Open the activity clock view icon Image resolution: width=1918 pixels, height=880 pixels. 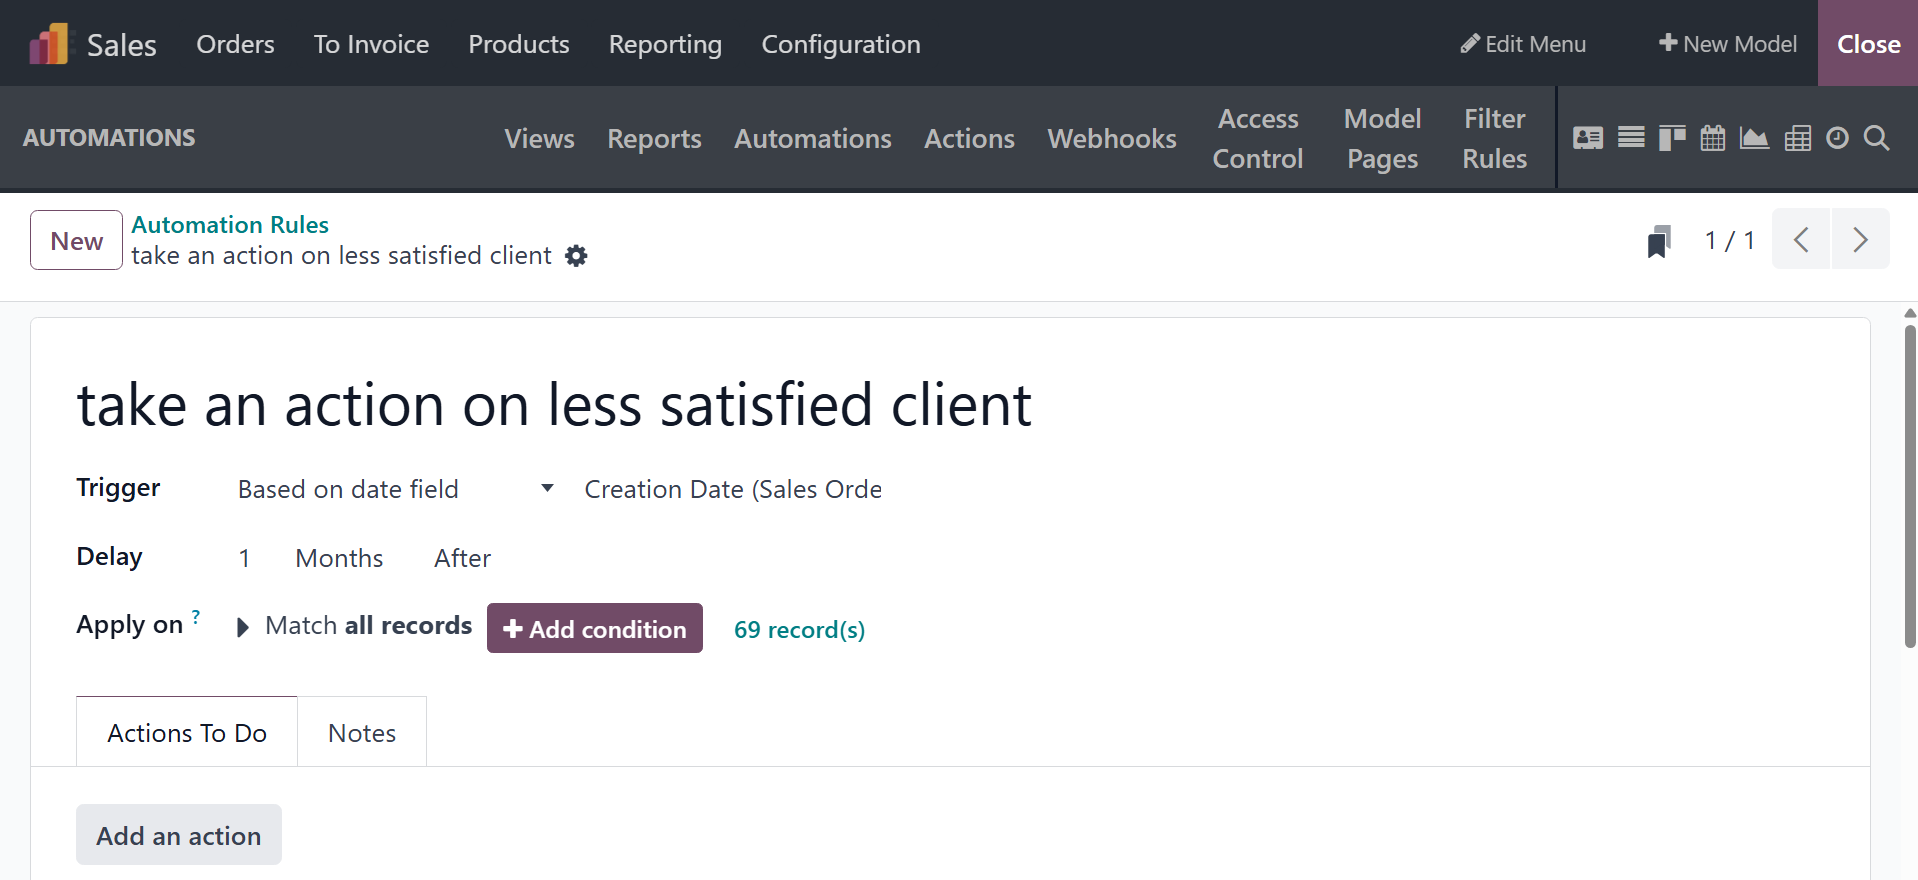coord(1837,138)
